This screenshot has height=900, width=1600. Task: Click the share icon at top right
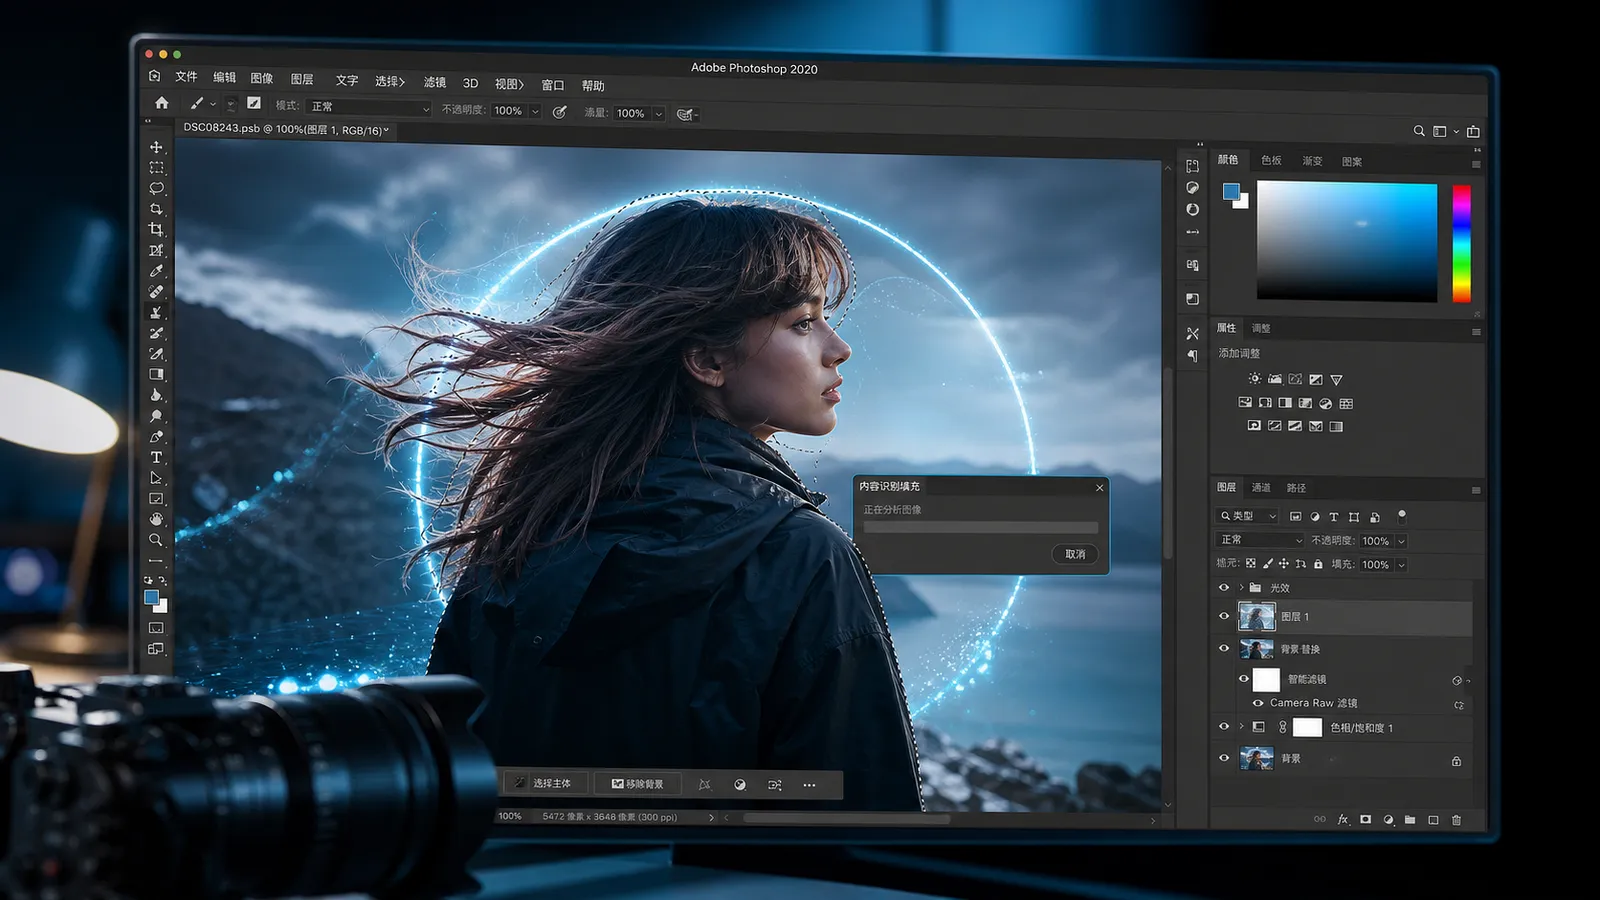pos(1473,131)
